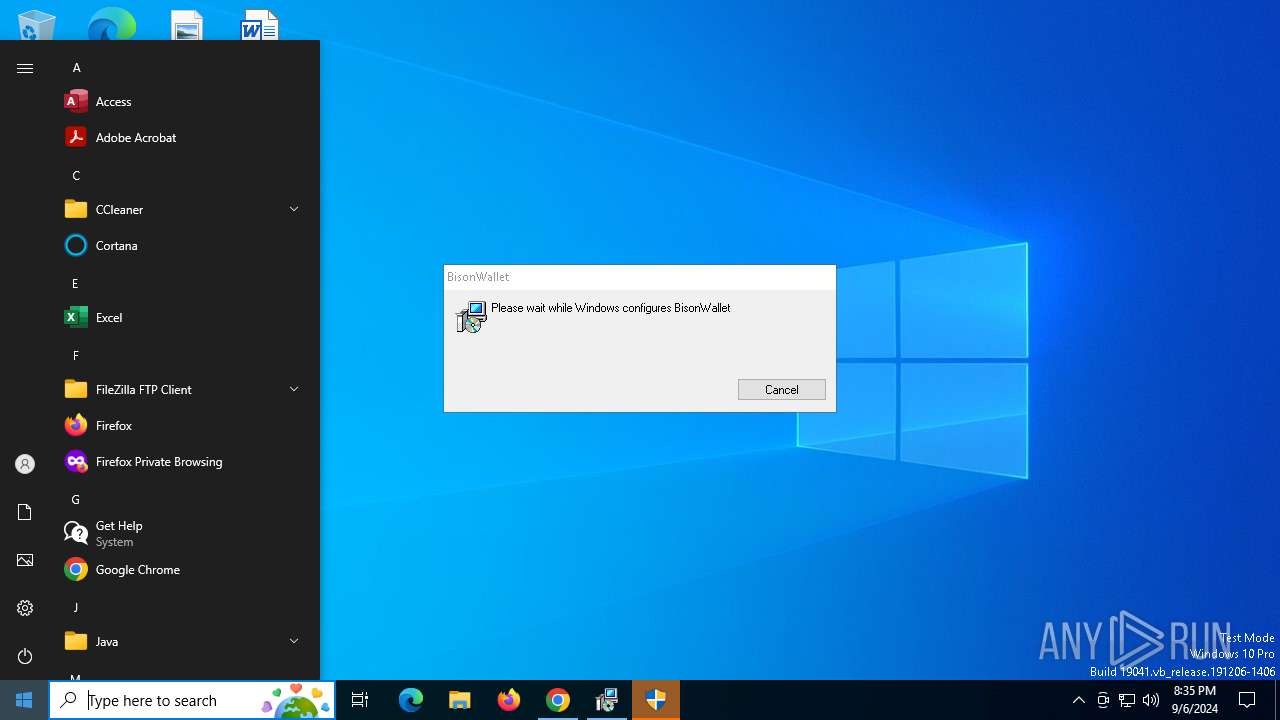
Task: Show hidden system tray icons
Action: coord(1078,700)
